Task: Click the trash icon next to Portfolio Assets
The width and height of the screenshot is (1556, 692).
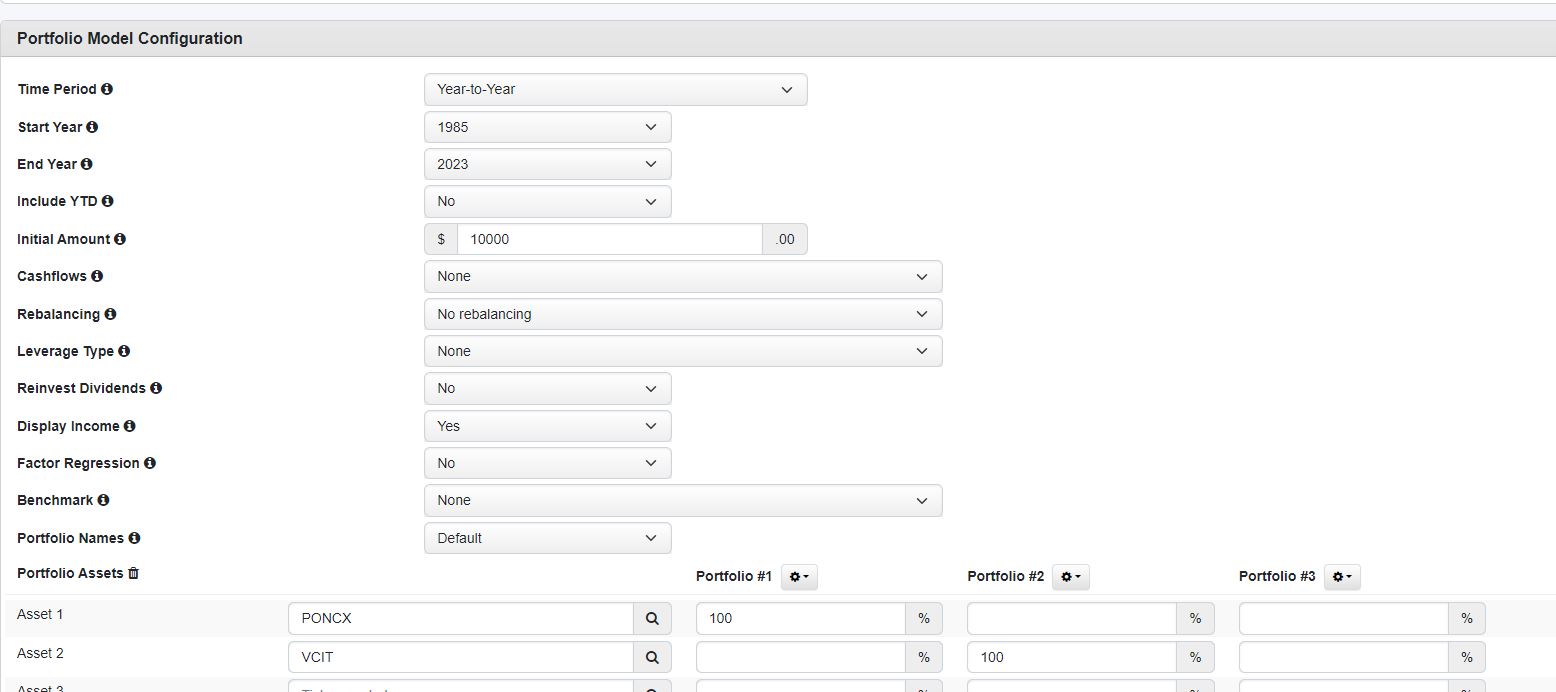Action: click(134, 573)
